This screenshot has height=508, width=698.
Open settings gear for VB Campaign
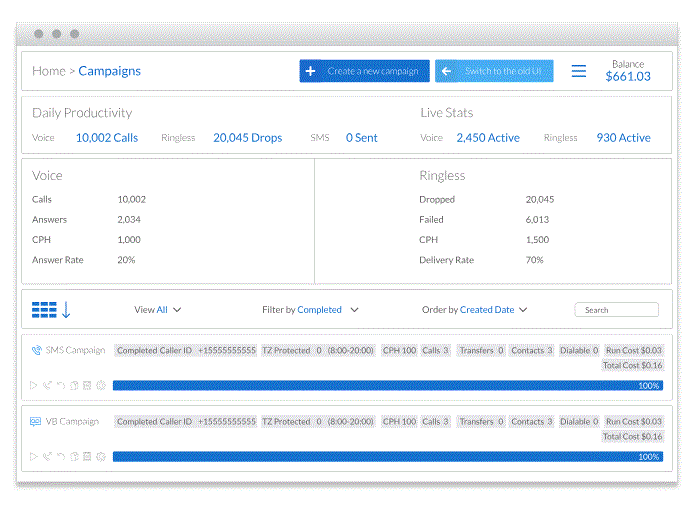click(x=101, y=456)
